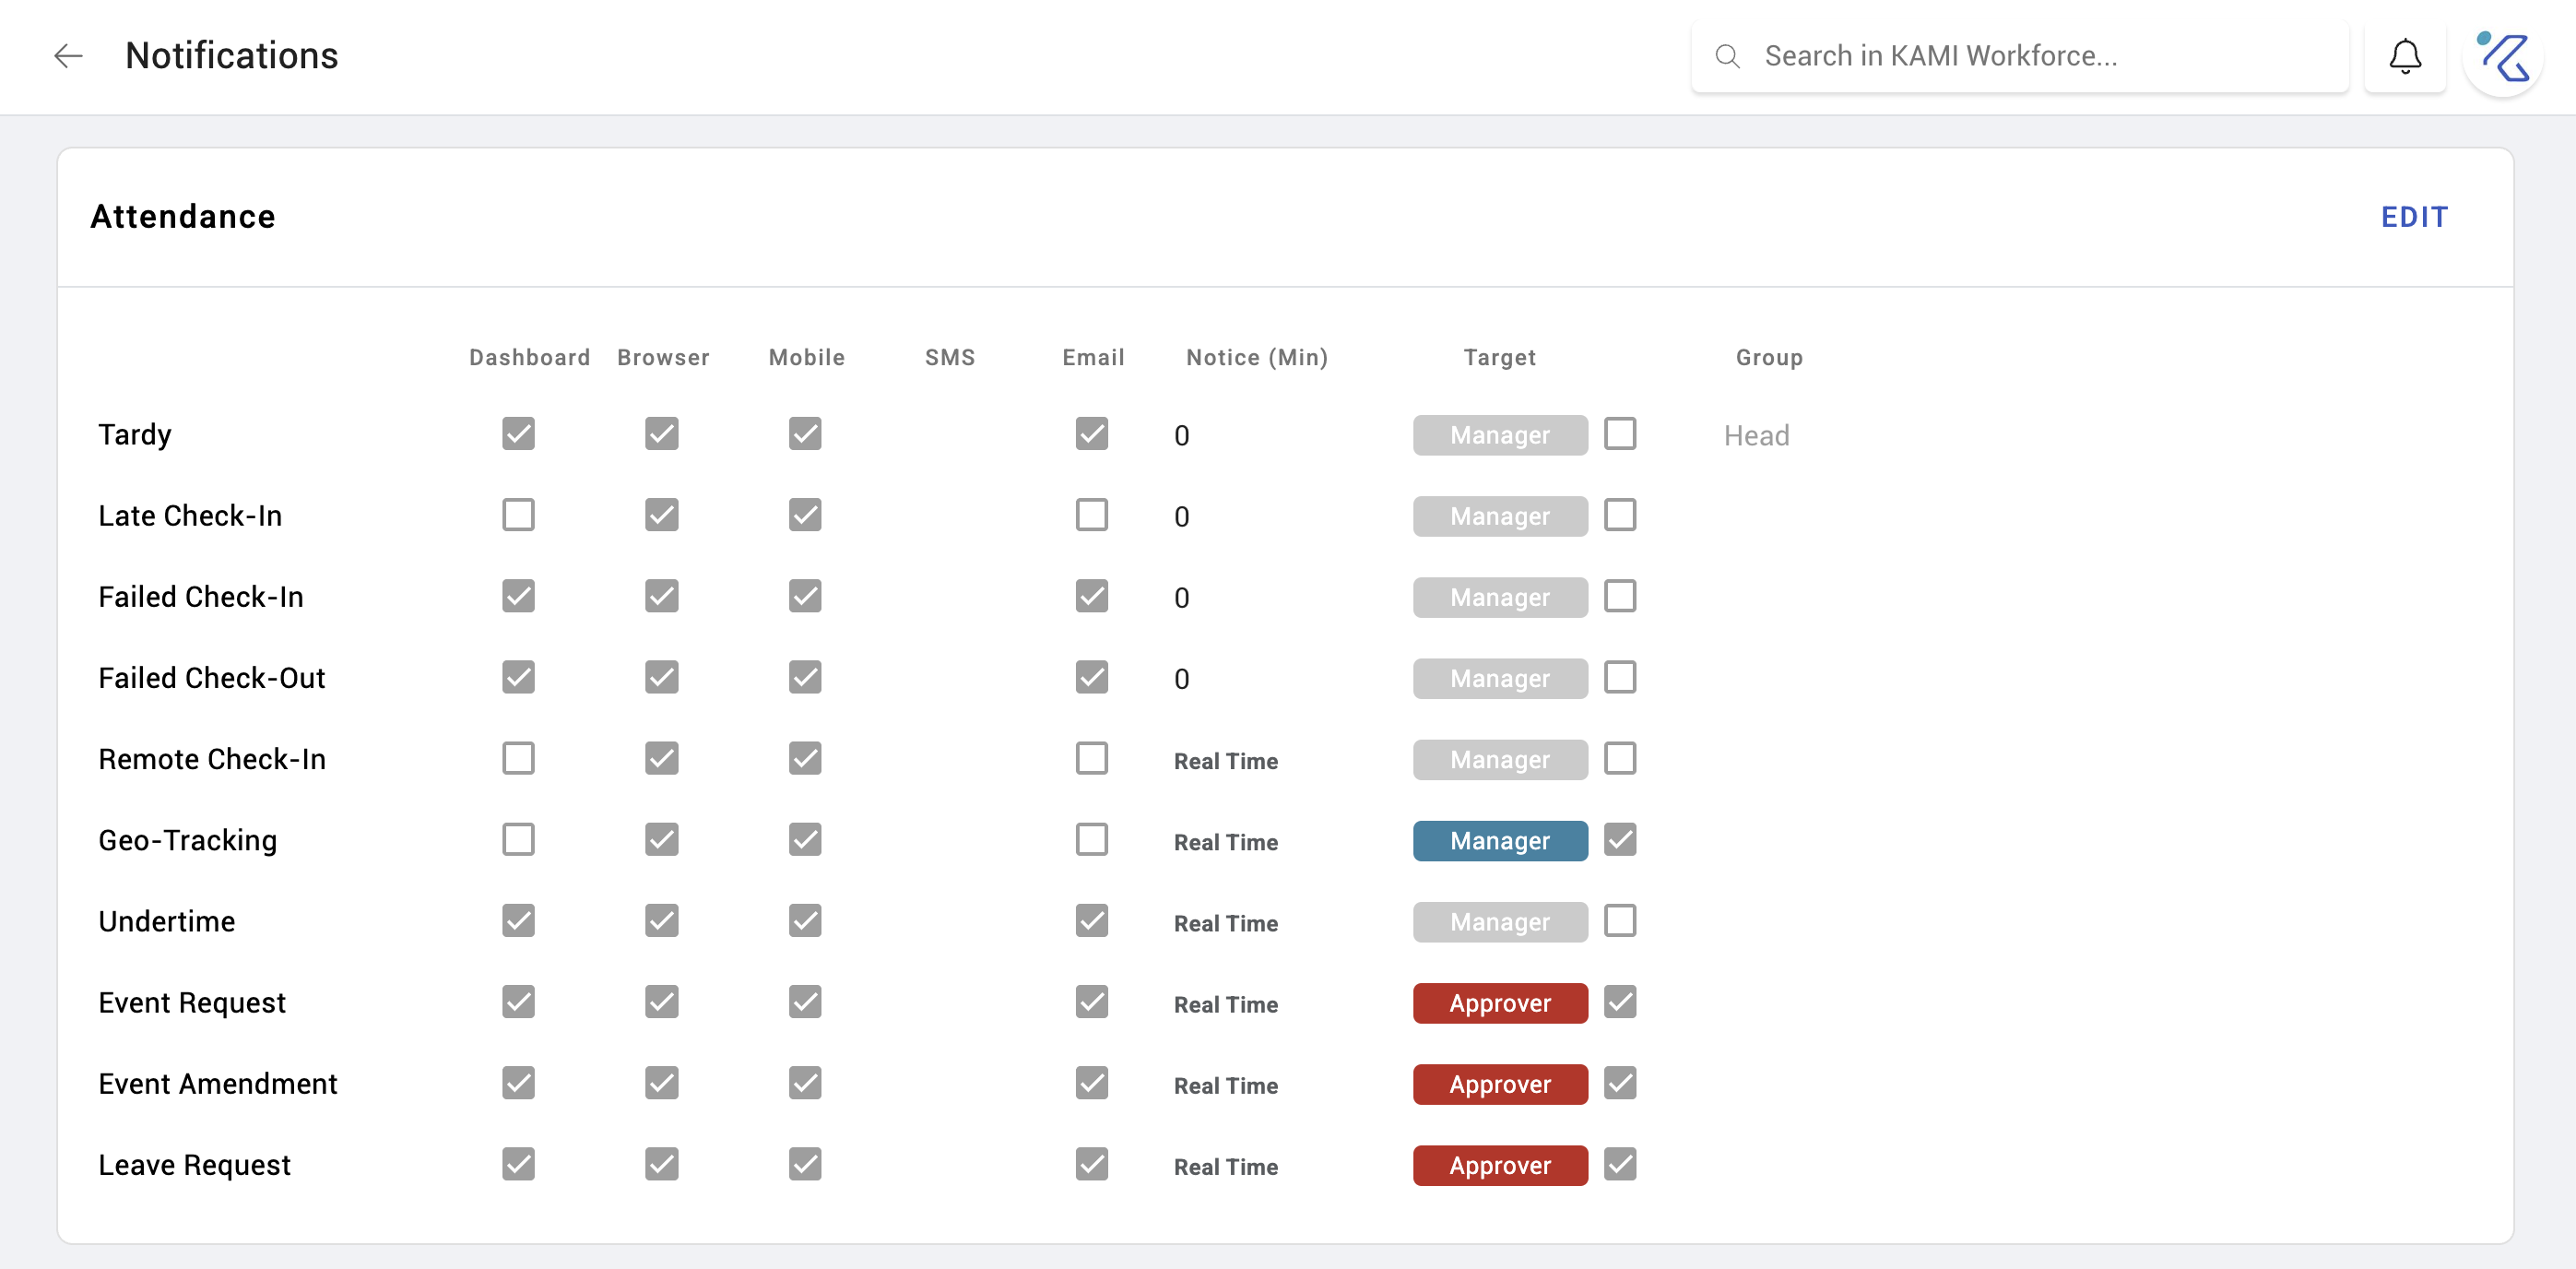Toggle Undertime Dashboard checkbox
The height and width of the screenshot is (1269, 2576).
(518, 920)
